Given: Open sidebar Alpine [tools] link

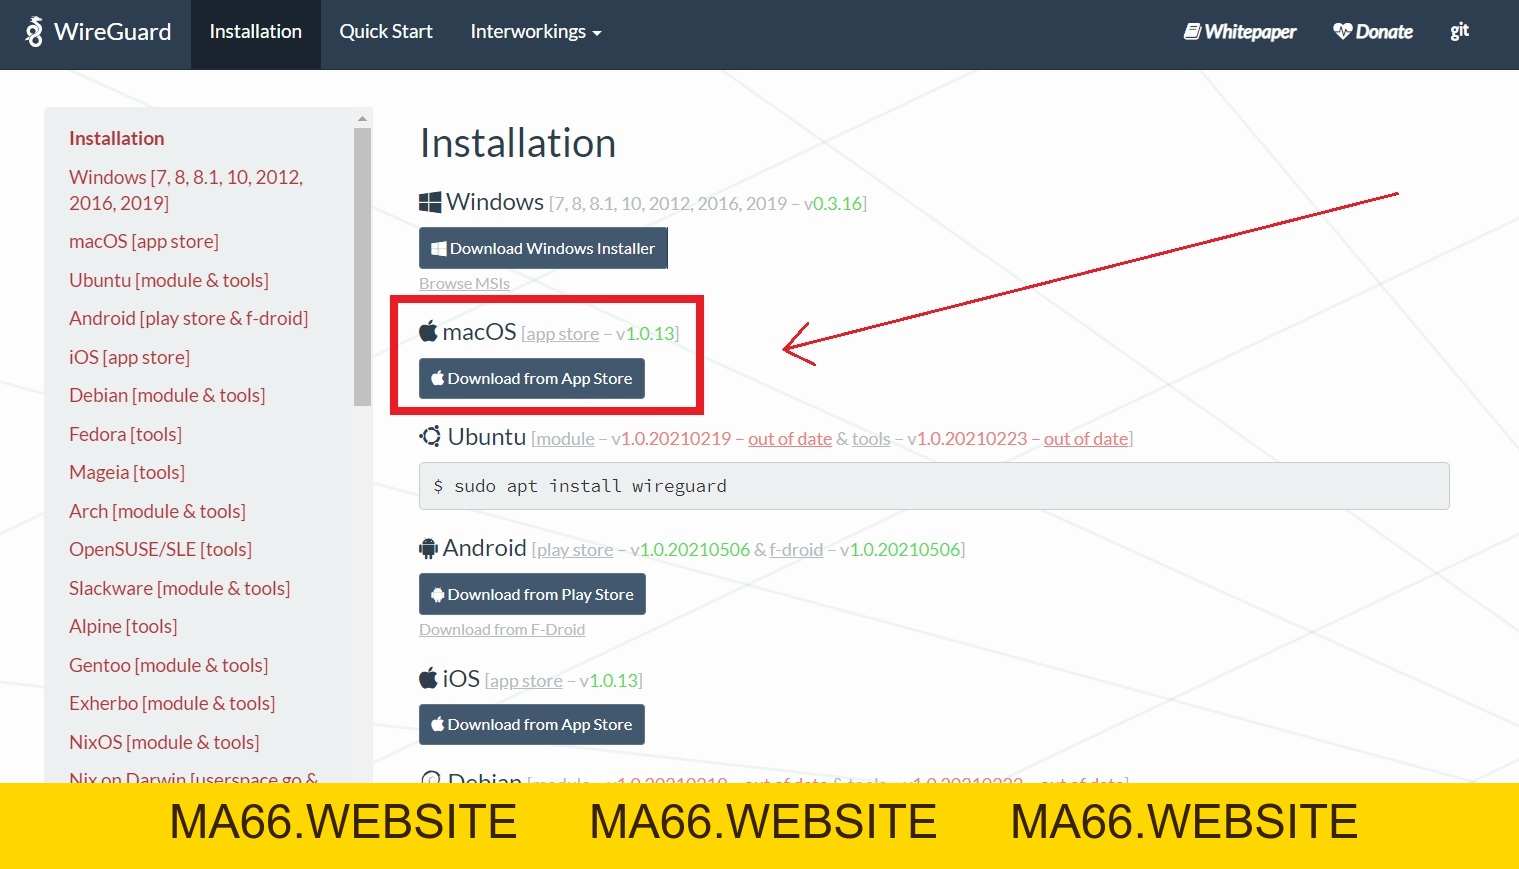Looking at the screenshot, I should (x=123, y=626).
